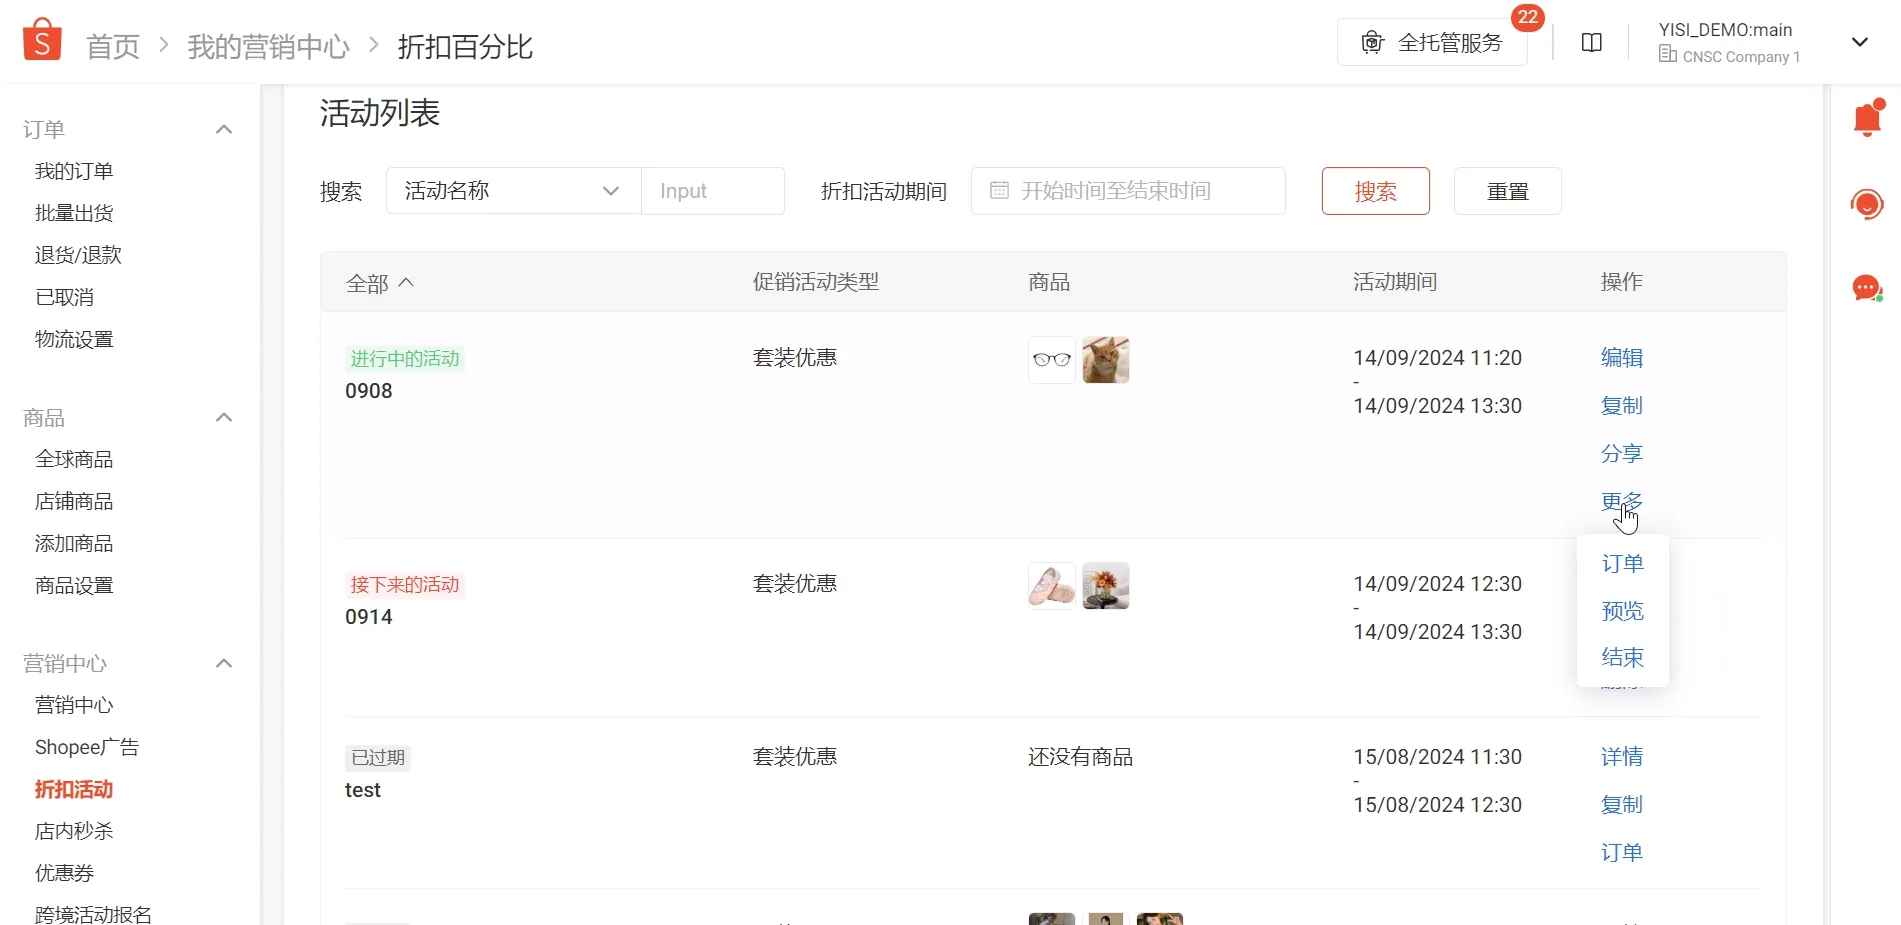Select 预览 from the open context menu
Image resolution: width=1901 pixels, height=925 pixels.
1622,610
